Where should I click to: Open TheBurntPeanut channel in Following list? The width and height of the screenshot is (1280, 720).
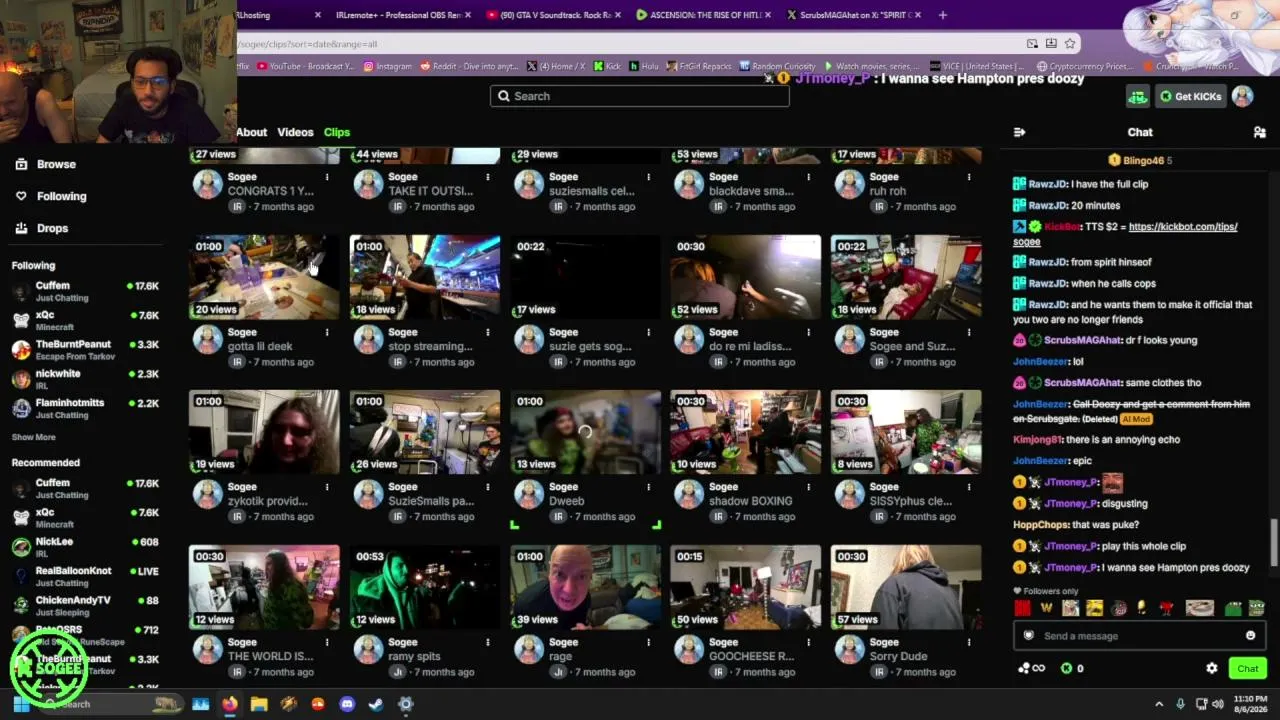85,350
